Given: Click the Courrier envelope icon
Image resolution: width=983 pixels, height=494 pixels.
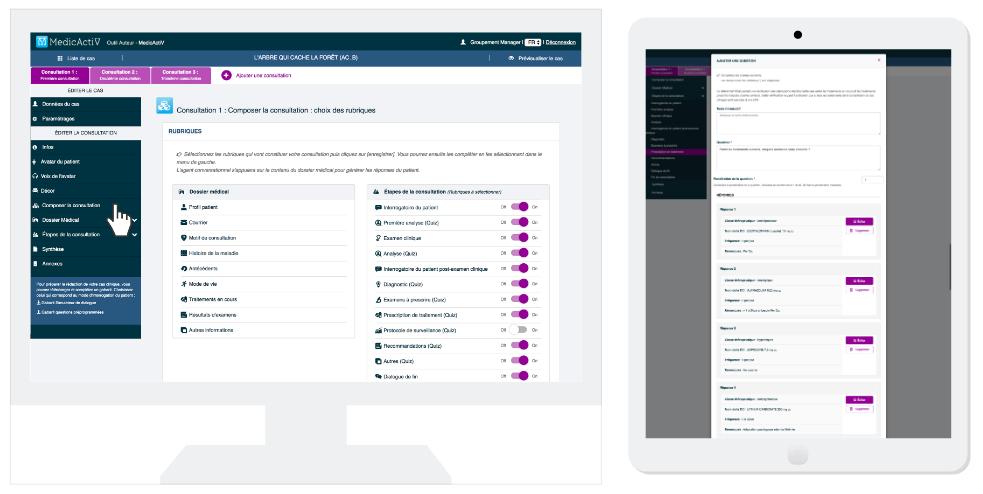Looking at the screenshot, I should (184, 223).
